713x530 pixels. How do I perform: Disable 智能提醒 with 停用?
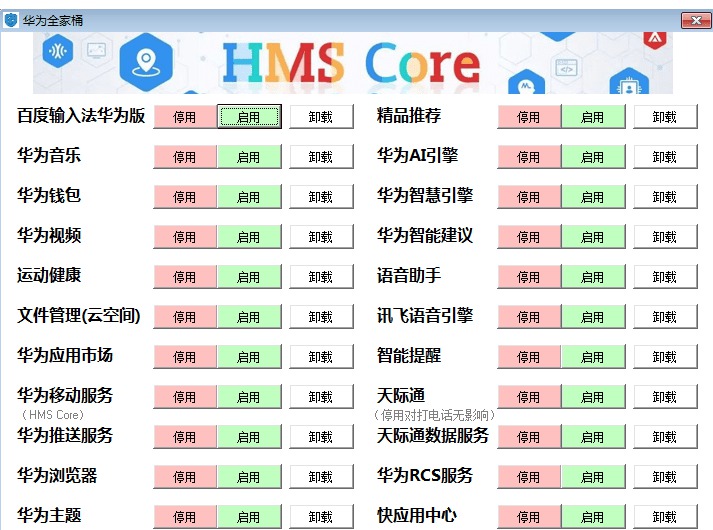pos(529,357)
